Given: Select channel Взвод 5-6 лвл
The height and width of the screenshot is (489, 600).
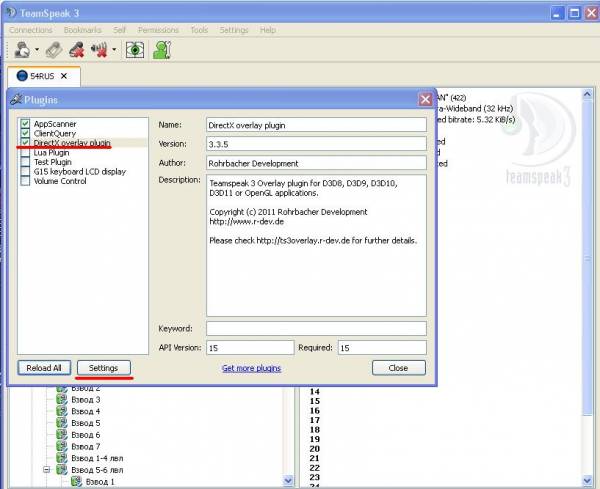Looking at the screenshot, I should pos(97,470).
